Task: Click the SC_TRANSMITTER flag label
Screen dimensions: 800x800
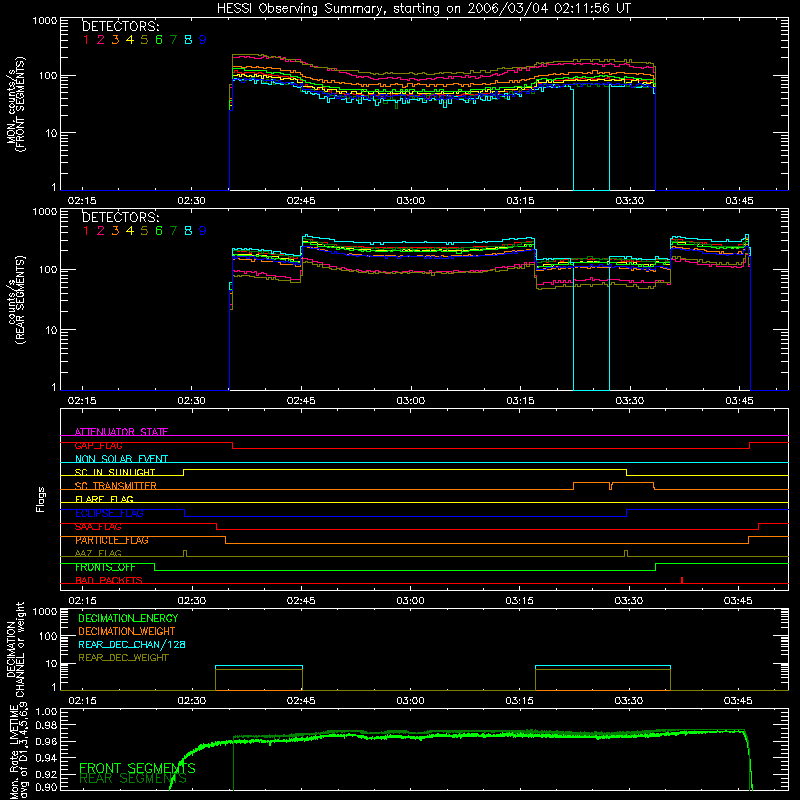Action: coord(116,486)
